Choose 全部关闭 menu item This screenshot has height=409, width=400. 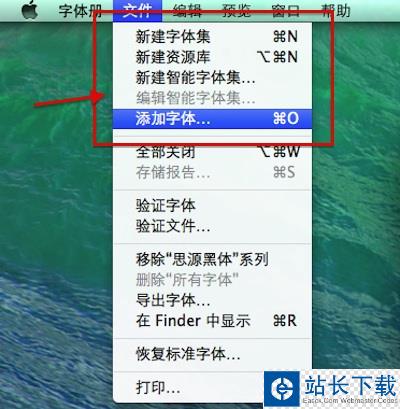213,152
